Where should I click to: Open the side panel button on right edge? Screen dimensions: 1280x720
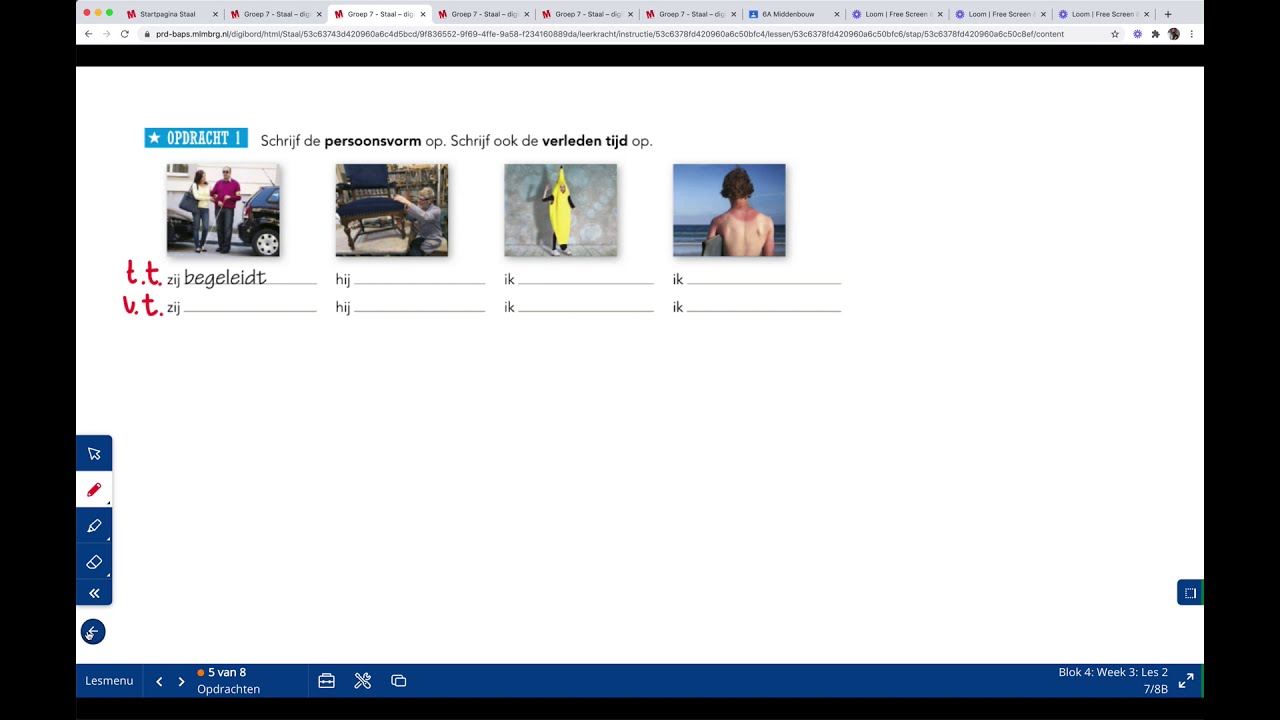pyautogui.click(x=1190, y=593)
